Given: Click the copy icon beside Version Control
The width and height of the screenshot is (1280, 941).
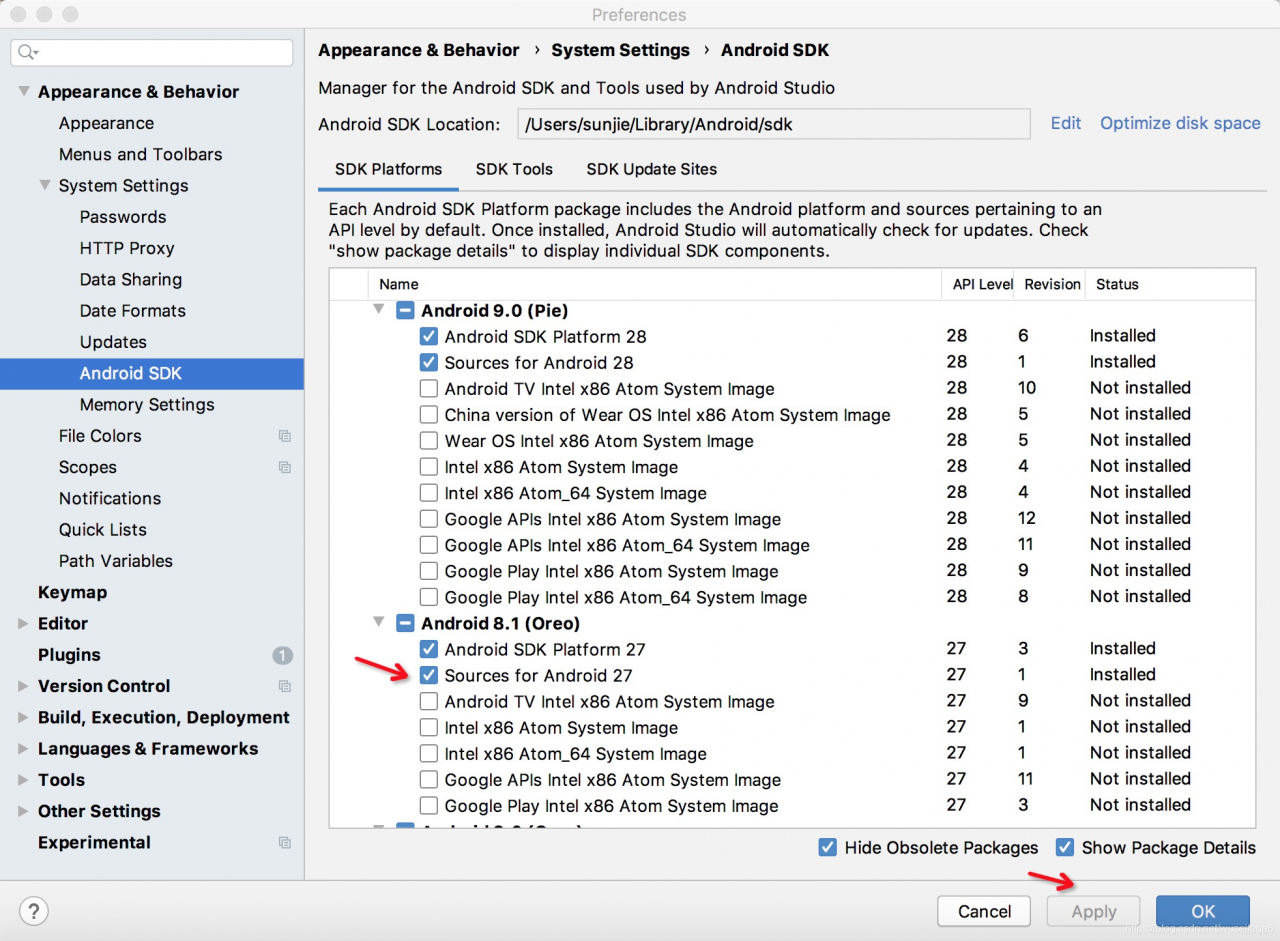Looking at the screenshot, I should point(285,686).
